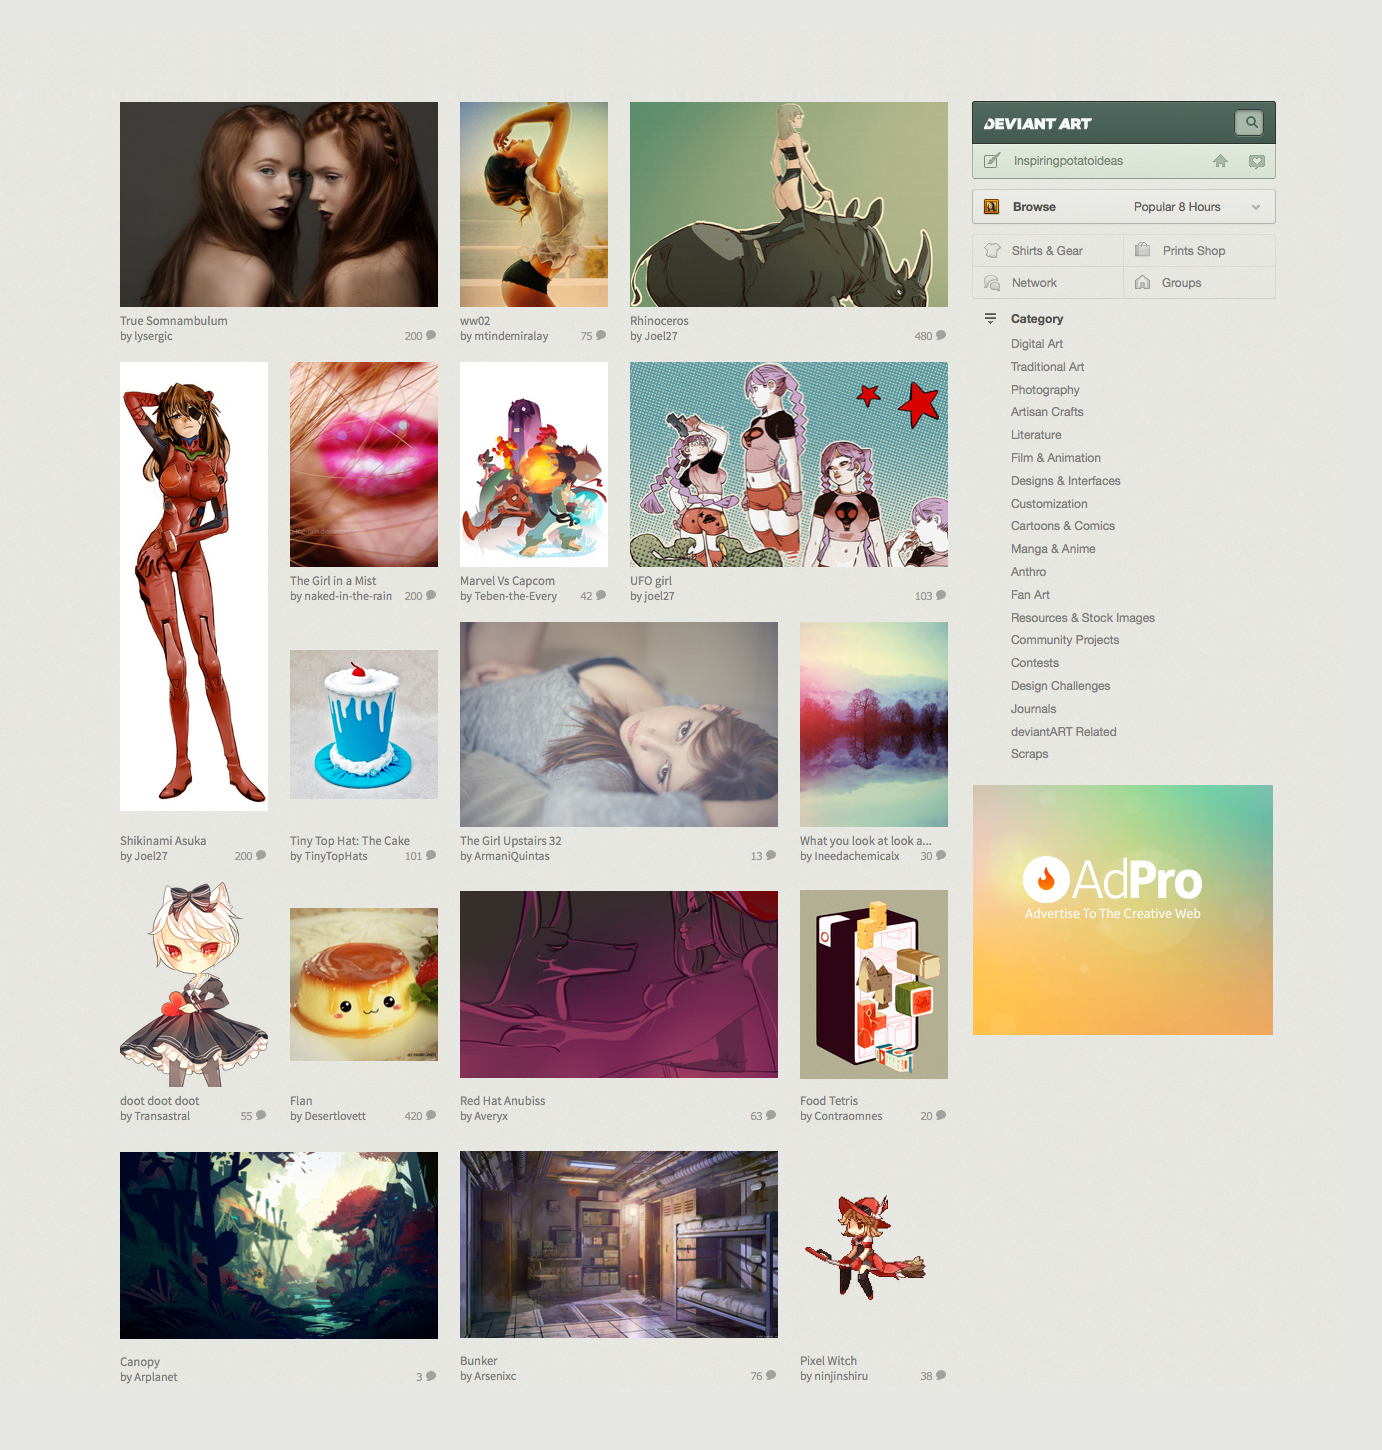Screen dimensions: 1382x1450
Task: Open notifications with the heart speech-bubble icon
Action: pos(1257,160)
